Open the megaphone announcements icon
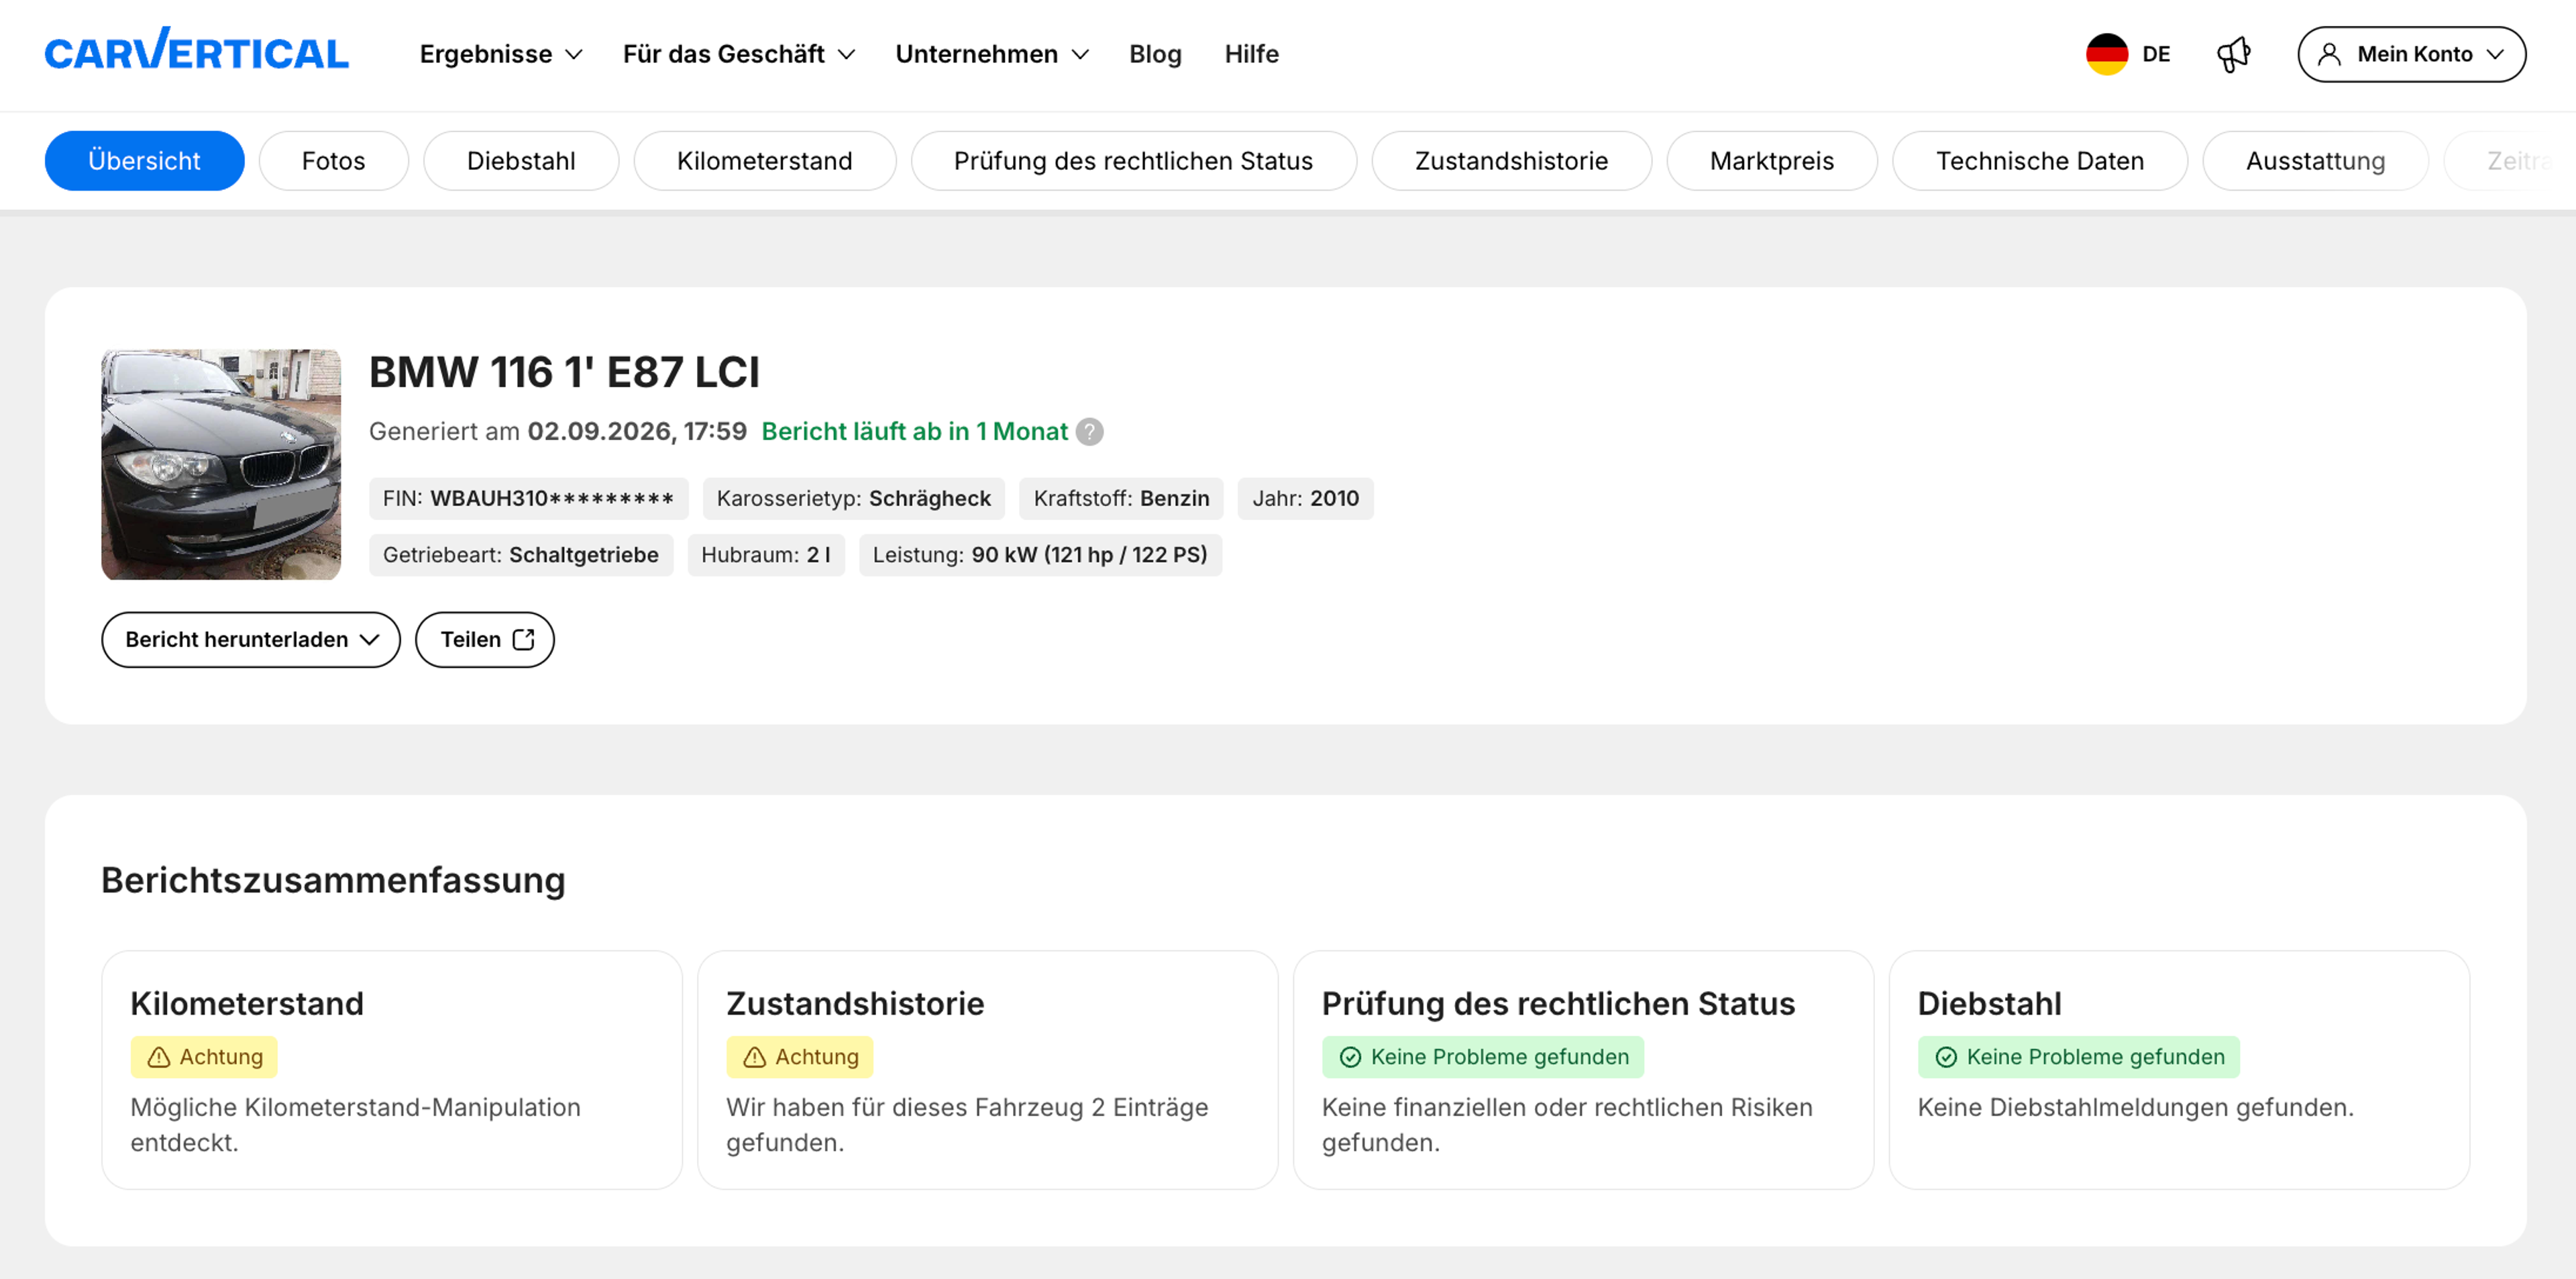Screen dimensions: 2576x1279 (x=2233, y=54)
